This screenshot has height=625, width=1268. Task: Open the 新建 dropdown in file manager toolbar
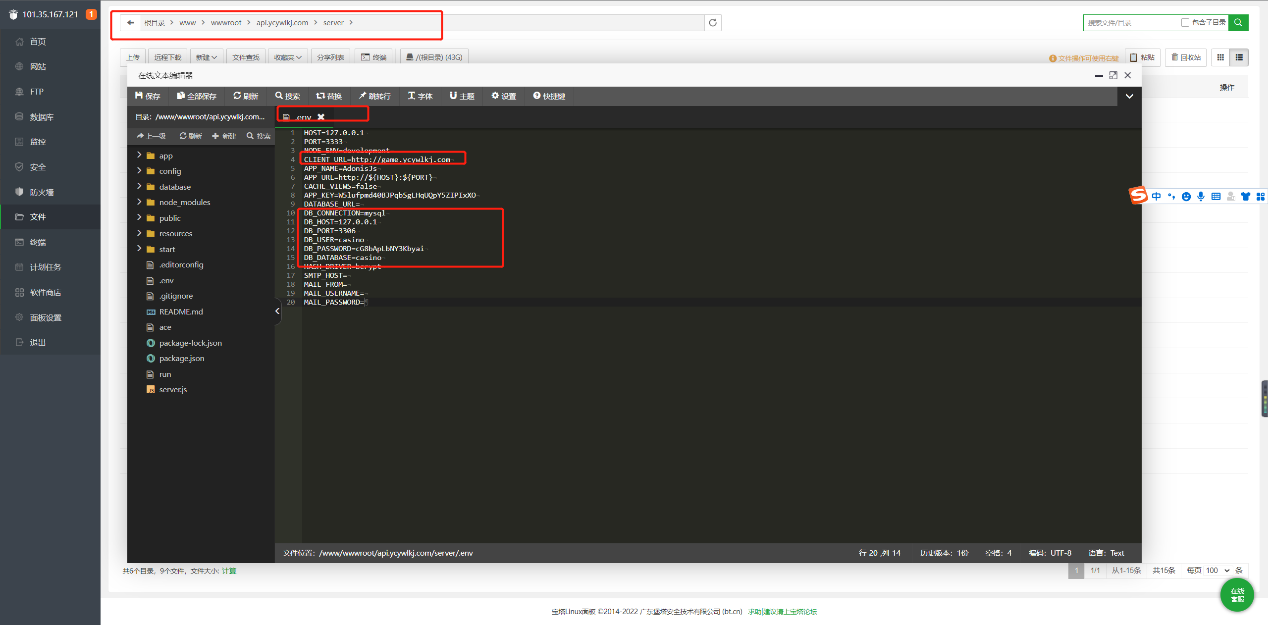click(x=206, y=58)
